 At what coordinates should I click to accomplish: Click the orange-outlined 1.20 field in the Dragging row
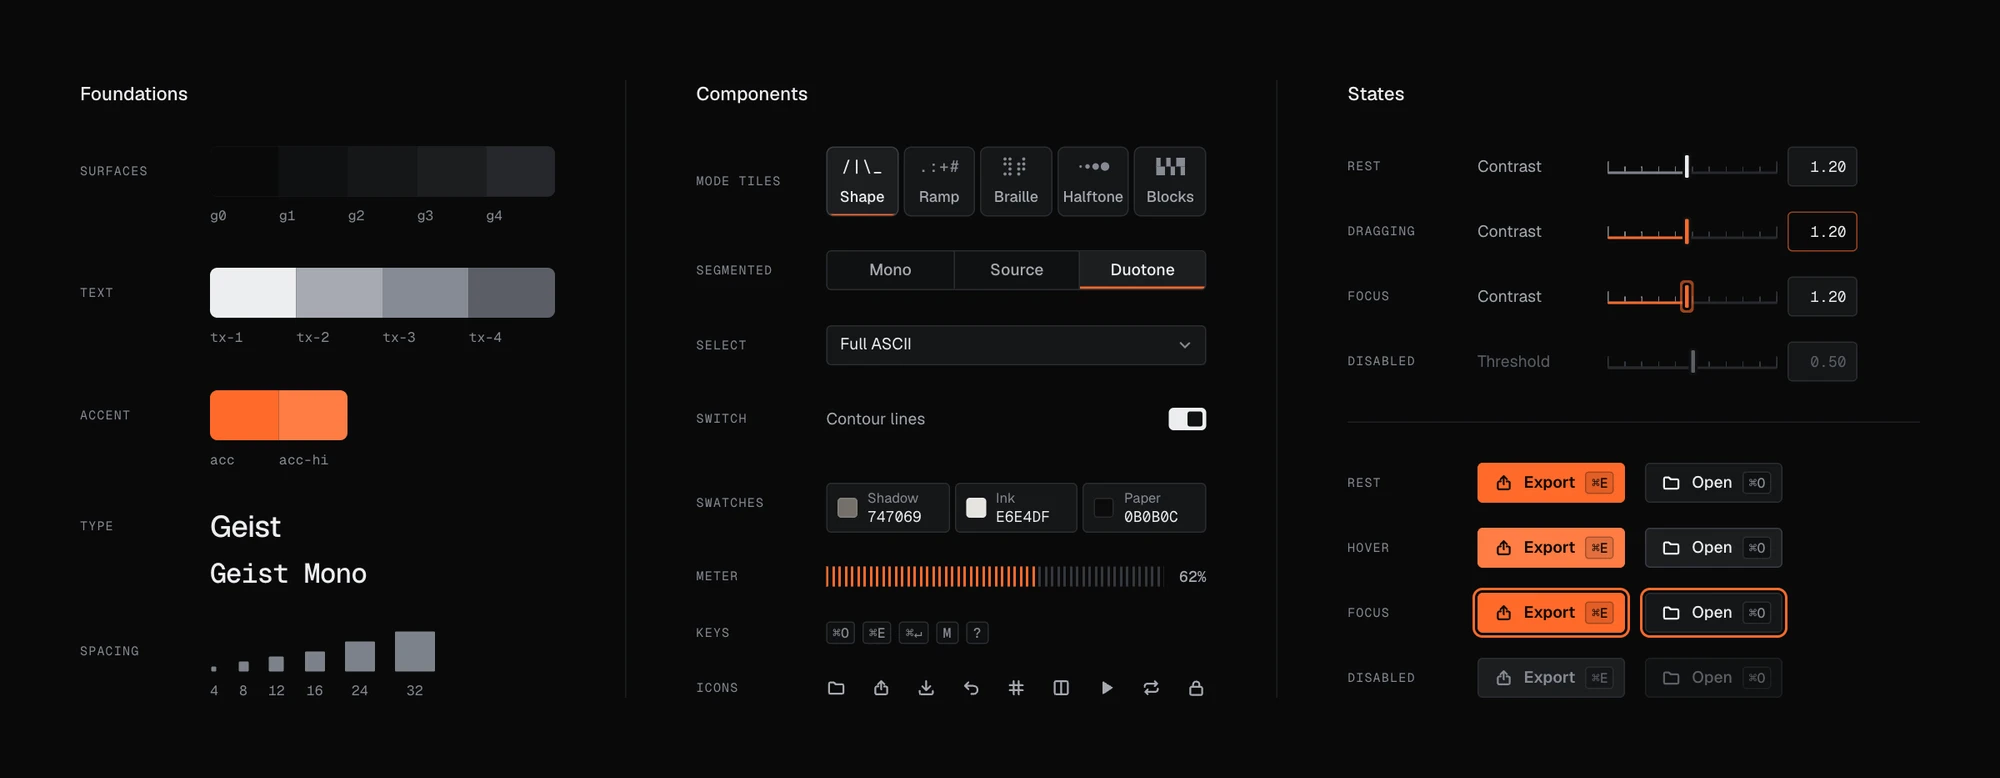1823,232
